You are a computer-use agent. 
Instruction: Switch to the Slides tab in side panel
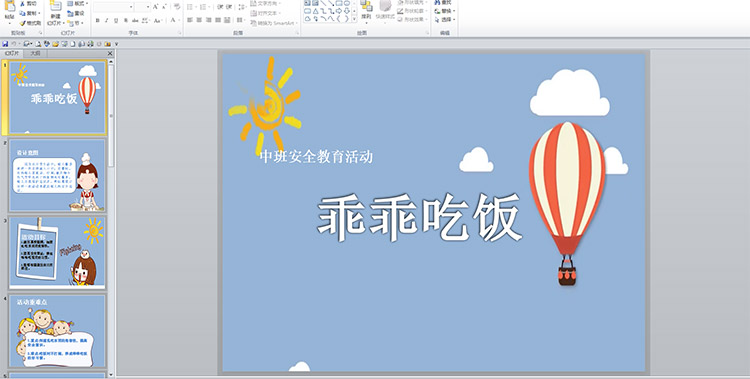[12, 53]
